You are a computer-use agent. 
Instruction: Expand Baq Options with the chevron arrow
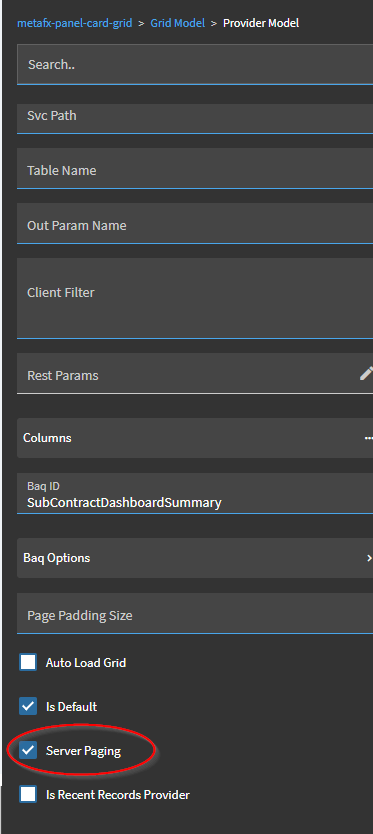point(369,558)
